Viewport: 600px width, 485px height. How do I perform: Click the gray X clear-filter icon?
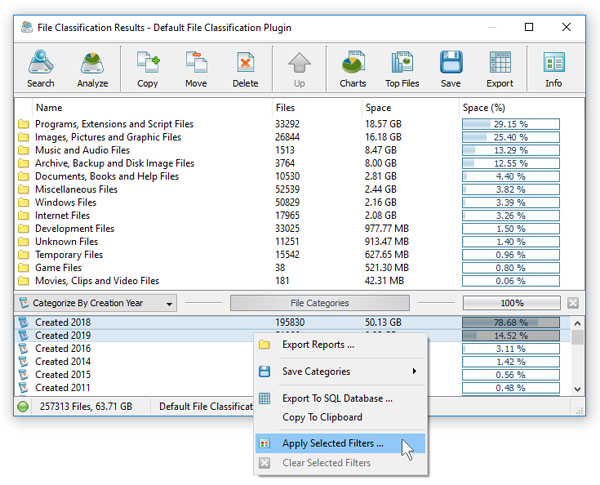(573, 303)
